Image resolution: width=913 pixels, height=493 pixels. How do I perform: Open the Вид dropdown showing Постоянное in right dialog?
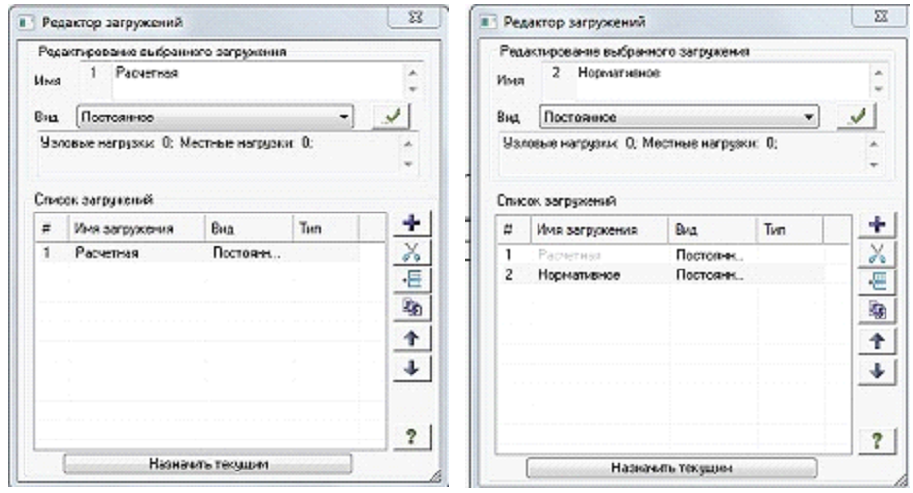679,117
